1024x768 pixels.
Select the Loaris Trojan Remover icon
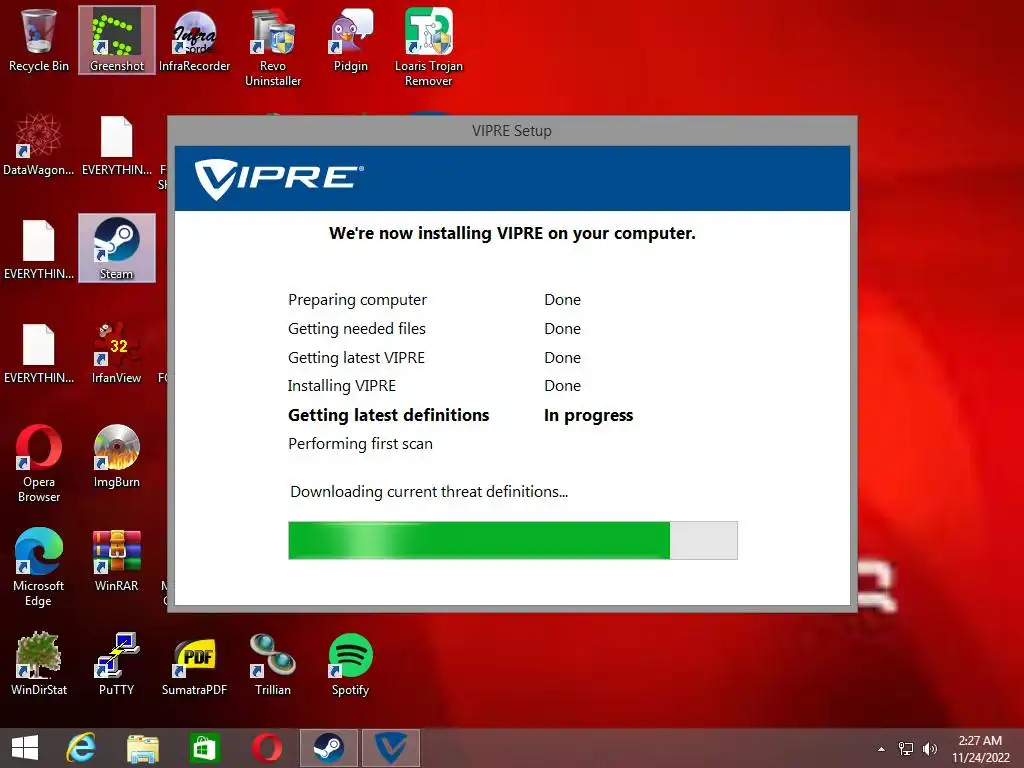(x=428, y=47)
